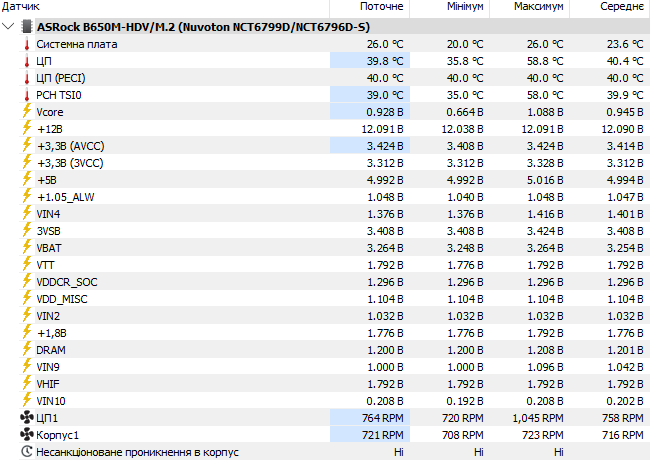Click the fan icon beside Корпус1

tap(27, 435)
